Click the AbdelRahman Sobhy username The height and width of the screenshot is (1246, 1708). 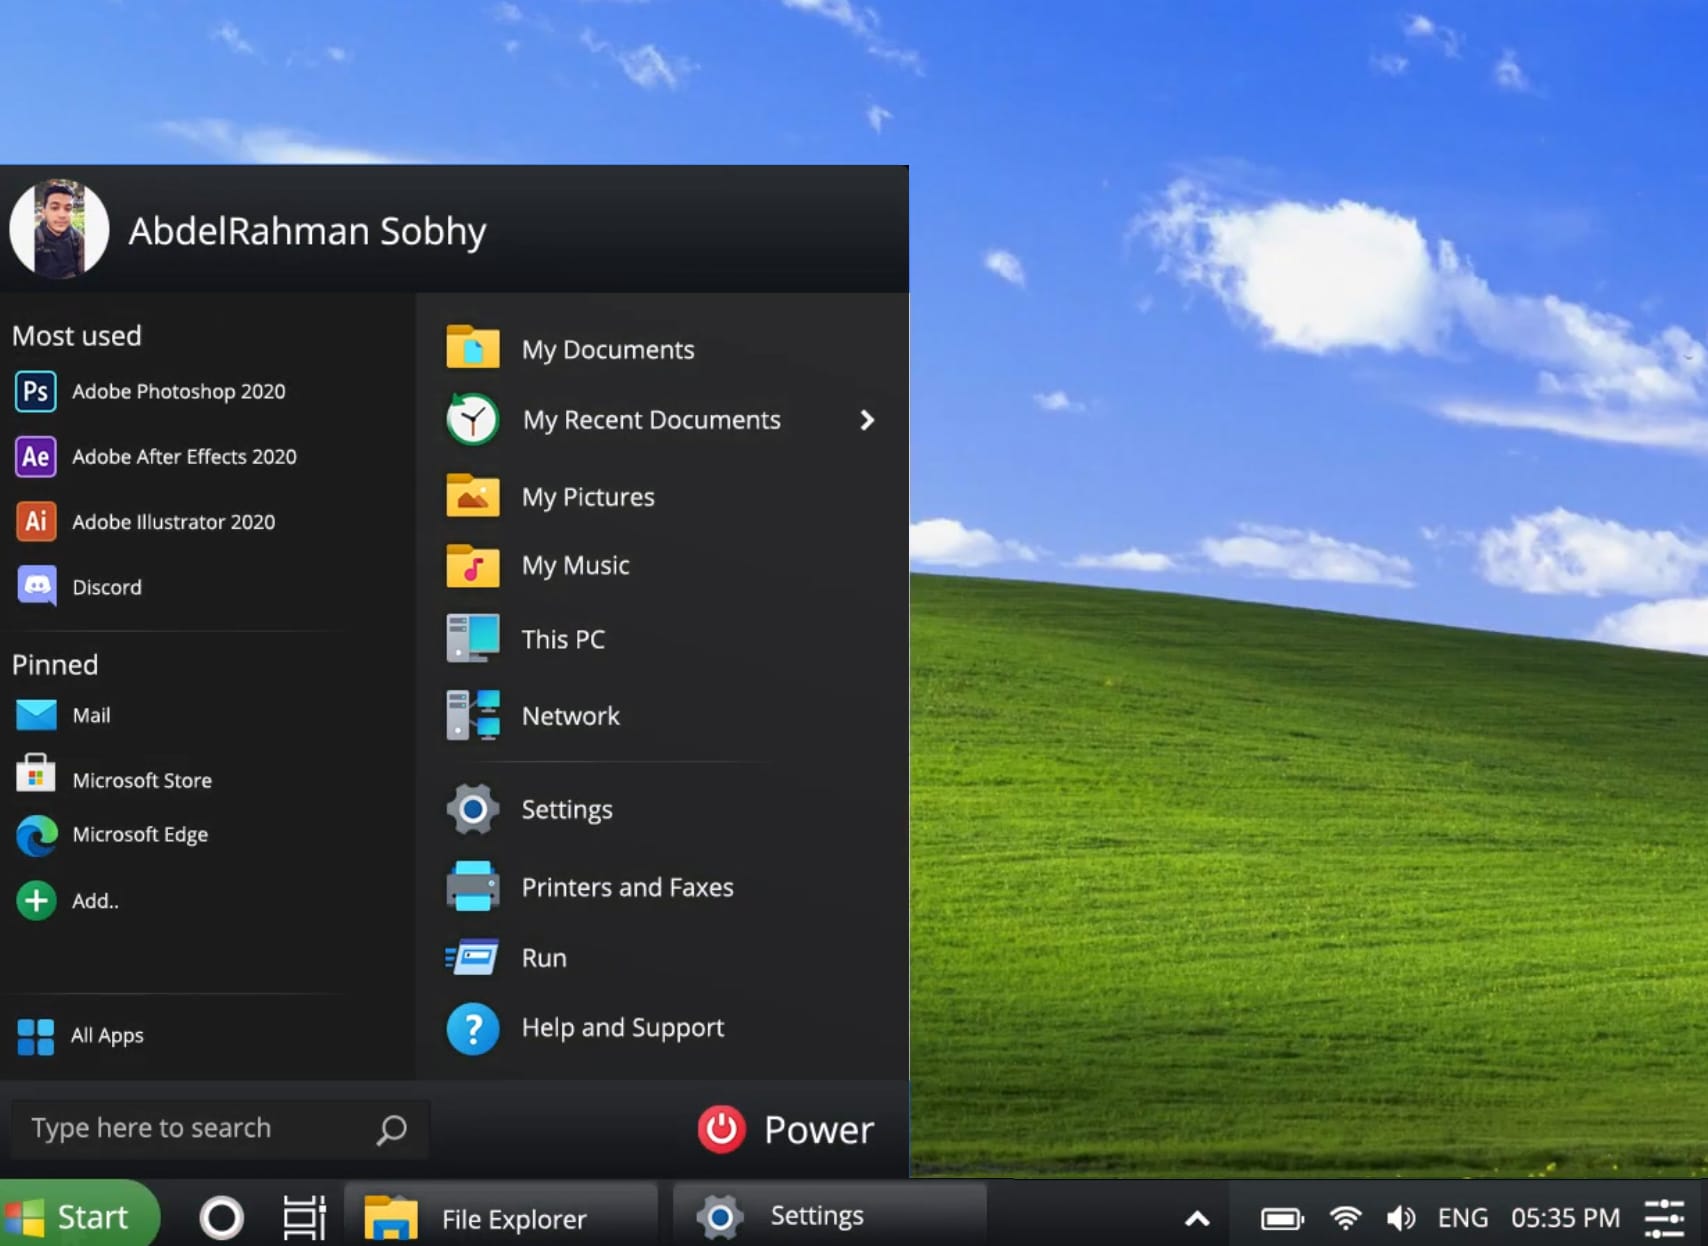coord(307,231)
